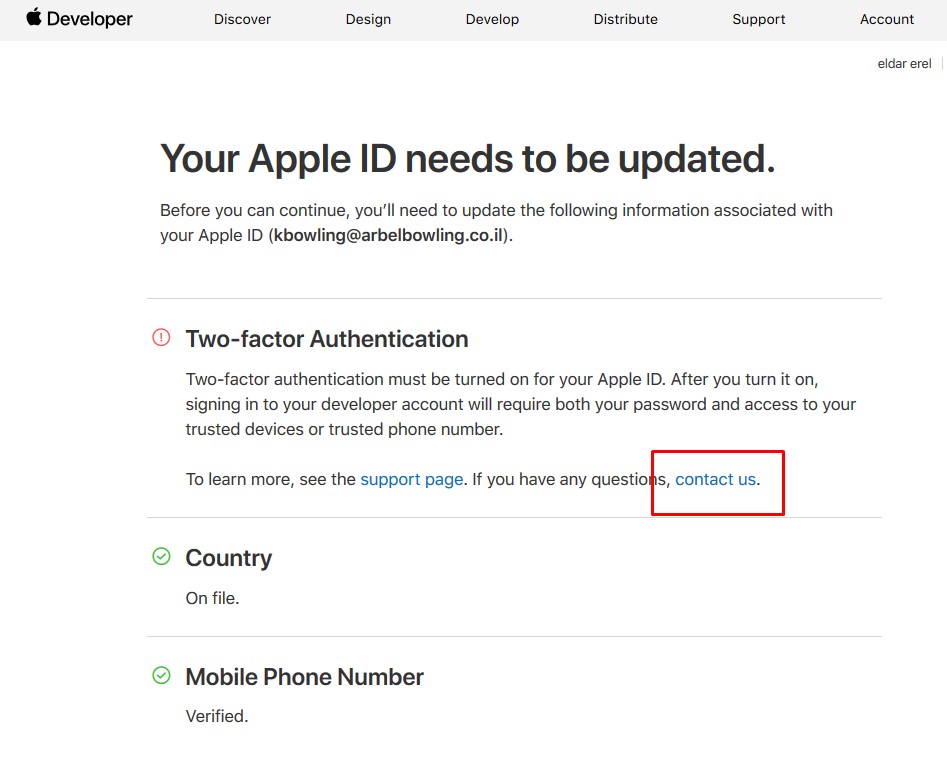
Task: Click the "Verified." status text
Action: coord(217,716)
